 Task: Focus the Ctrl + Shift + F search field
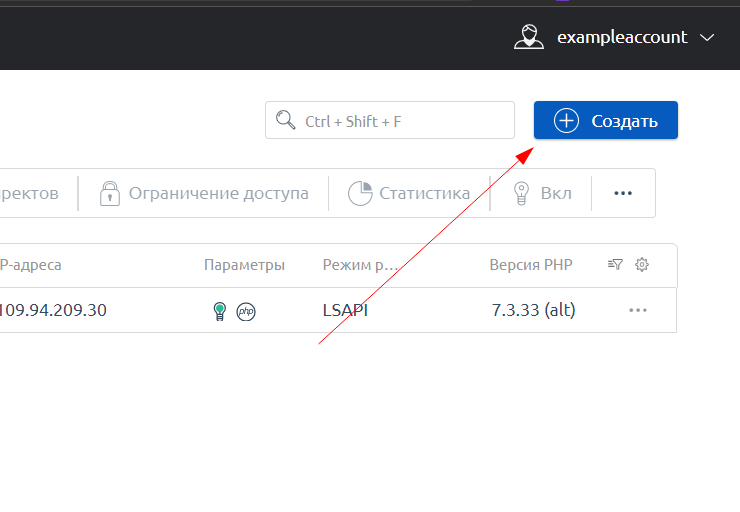(x=400, y=121)
